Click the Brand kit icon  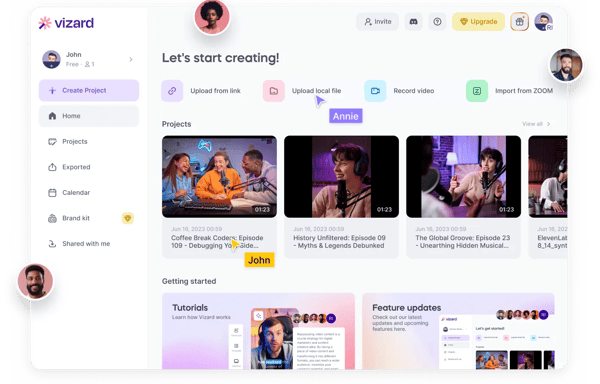coord(52,218)
